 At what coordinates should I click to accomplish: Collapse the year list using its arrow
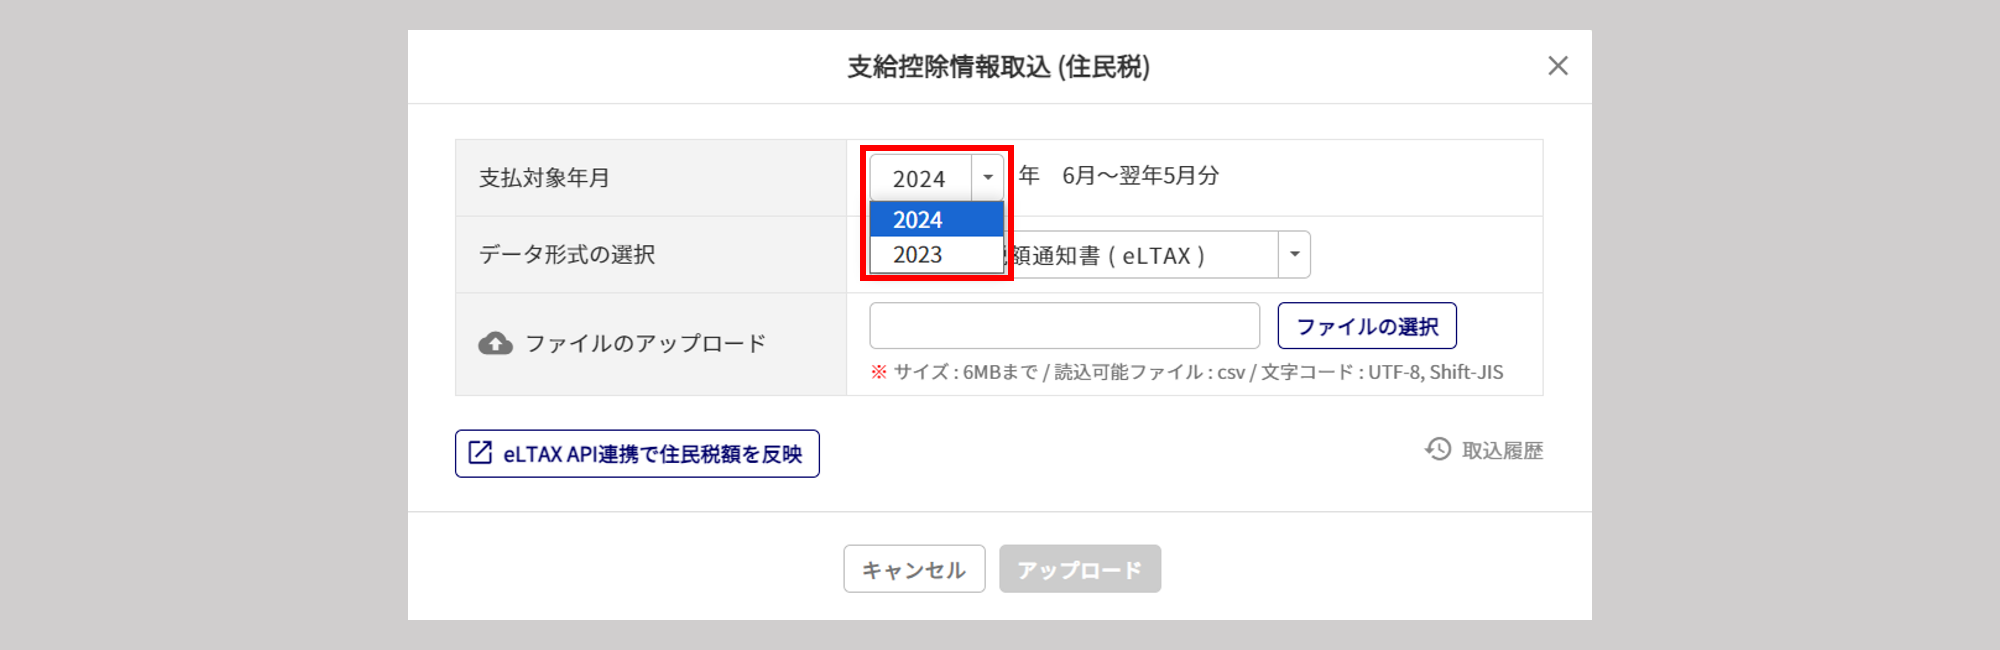pos(988,178)
